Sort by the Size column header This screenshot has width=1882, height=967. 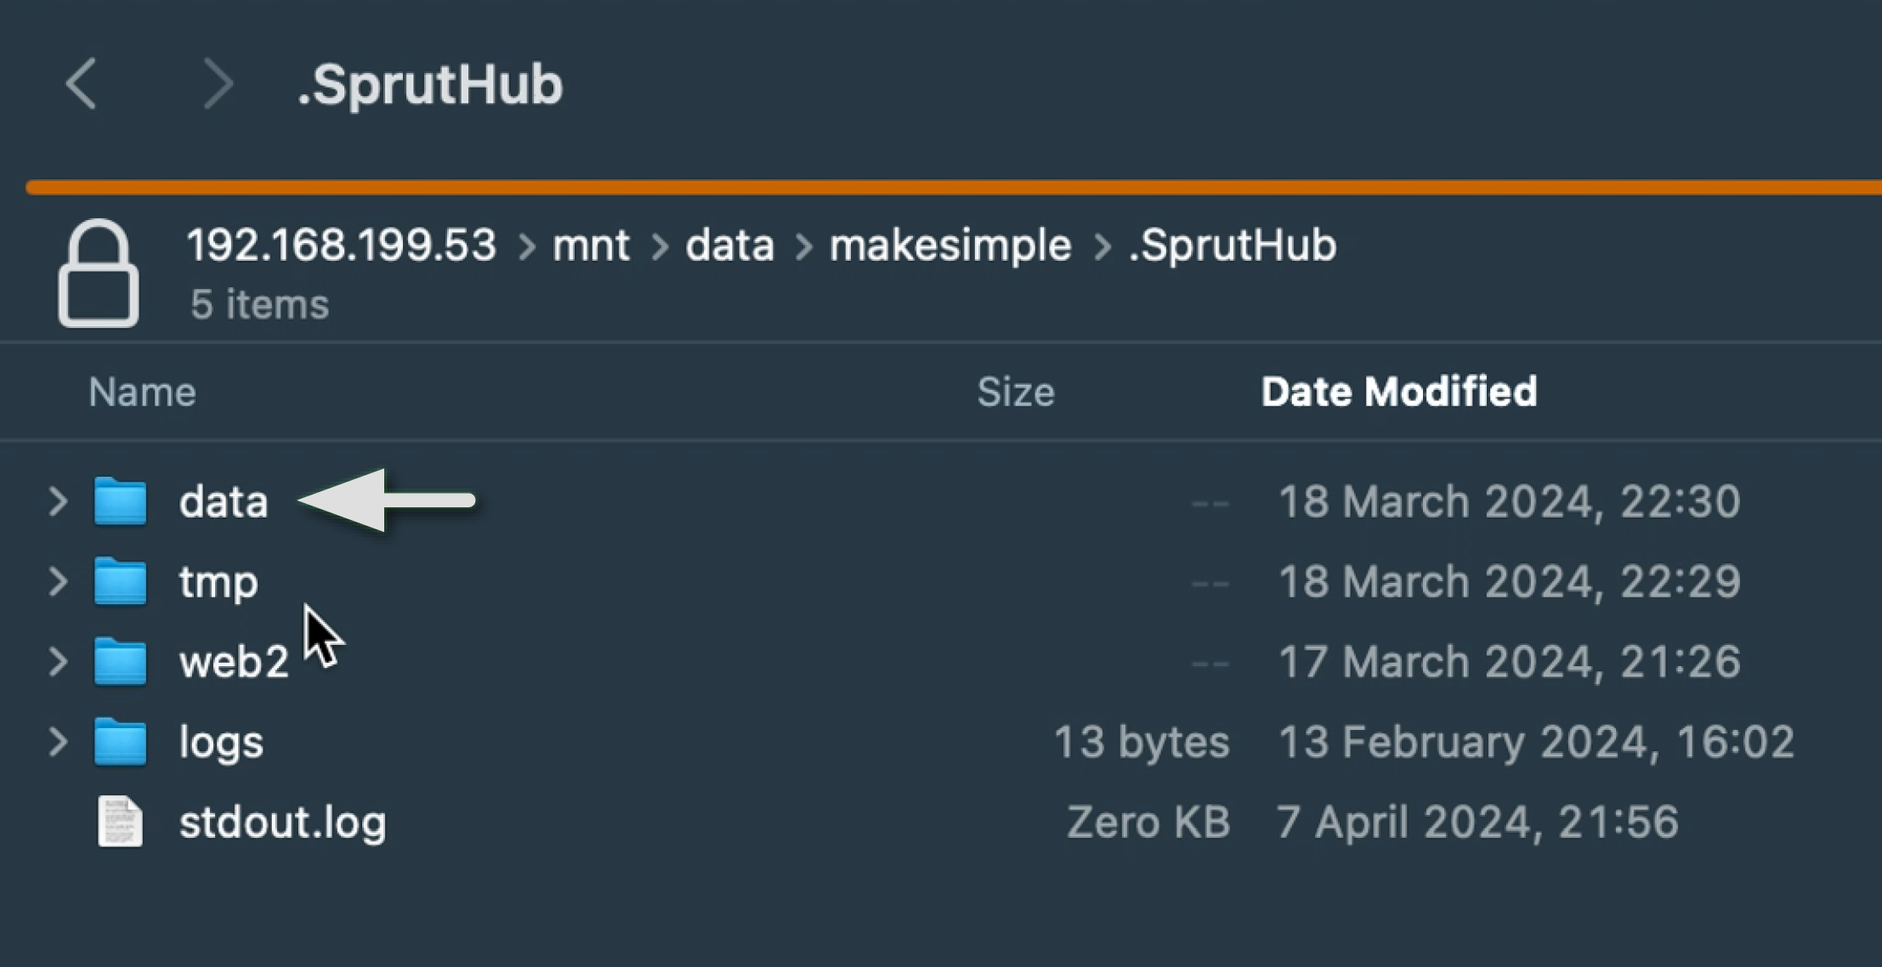1015,392
